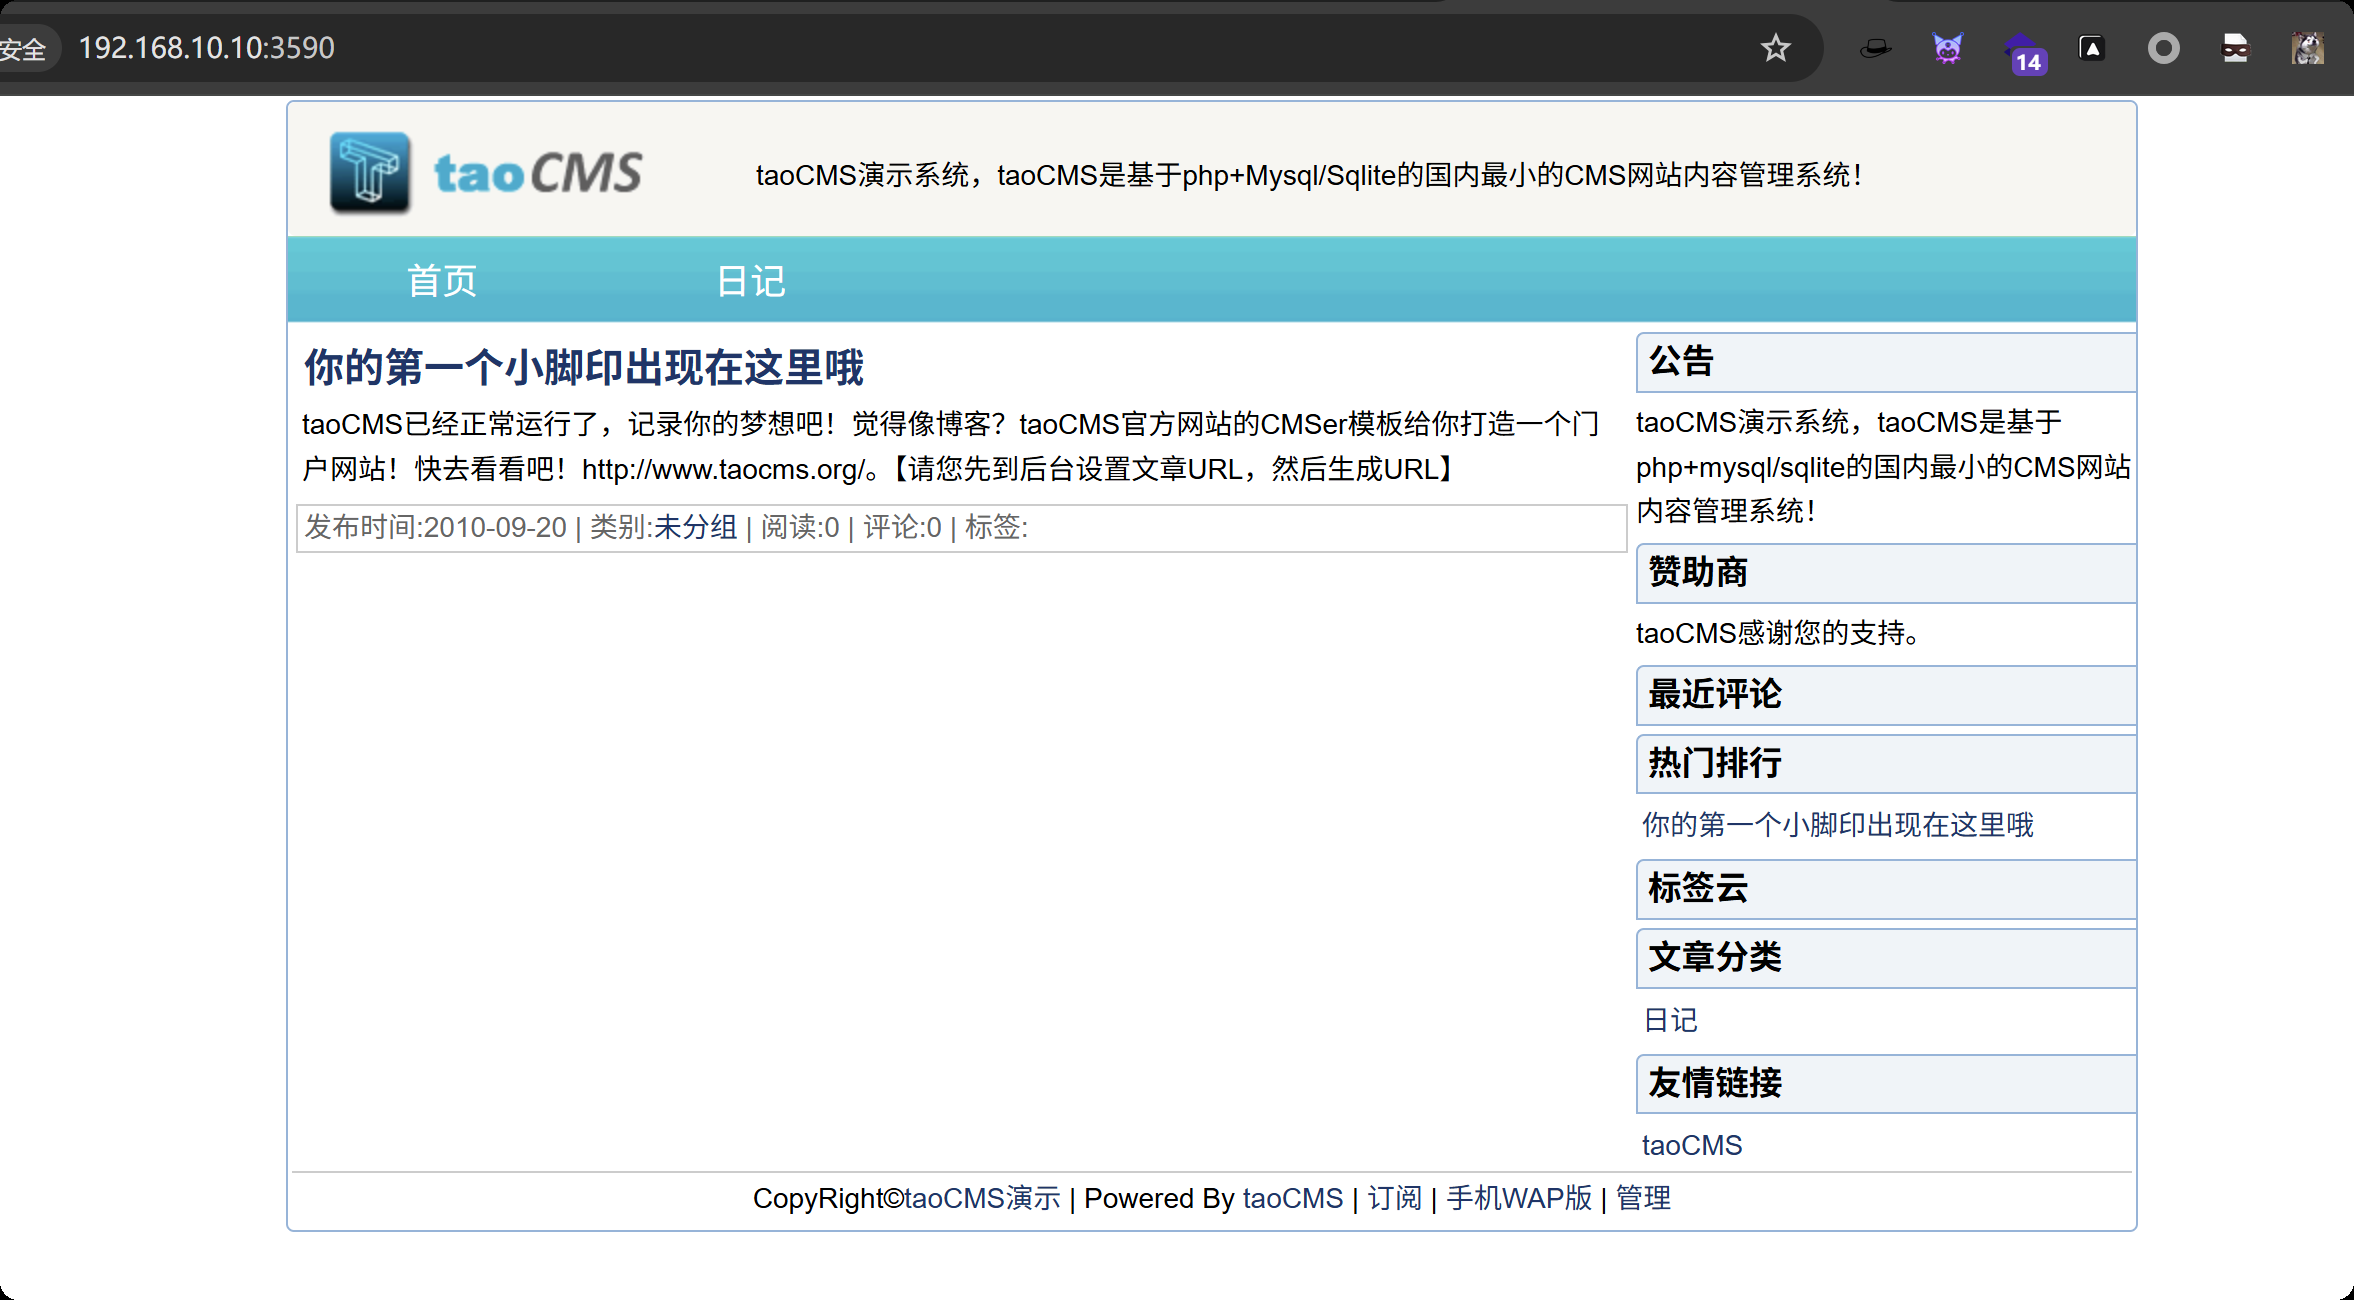The width and height of the screenshot is (2354, 1300).
Task: Open article title 你的第一个小脚印出现在这里哦
Action: (x=584, y=368)
